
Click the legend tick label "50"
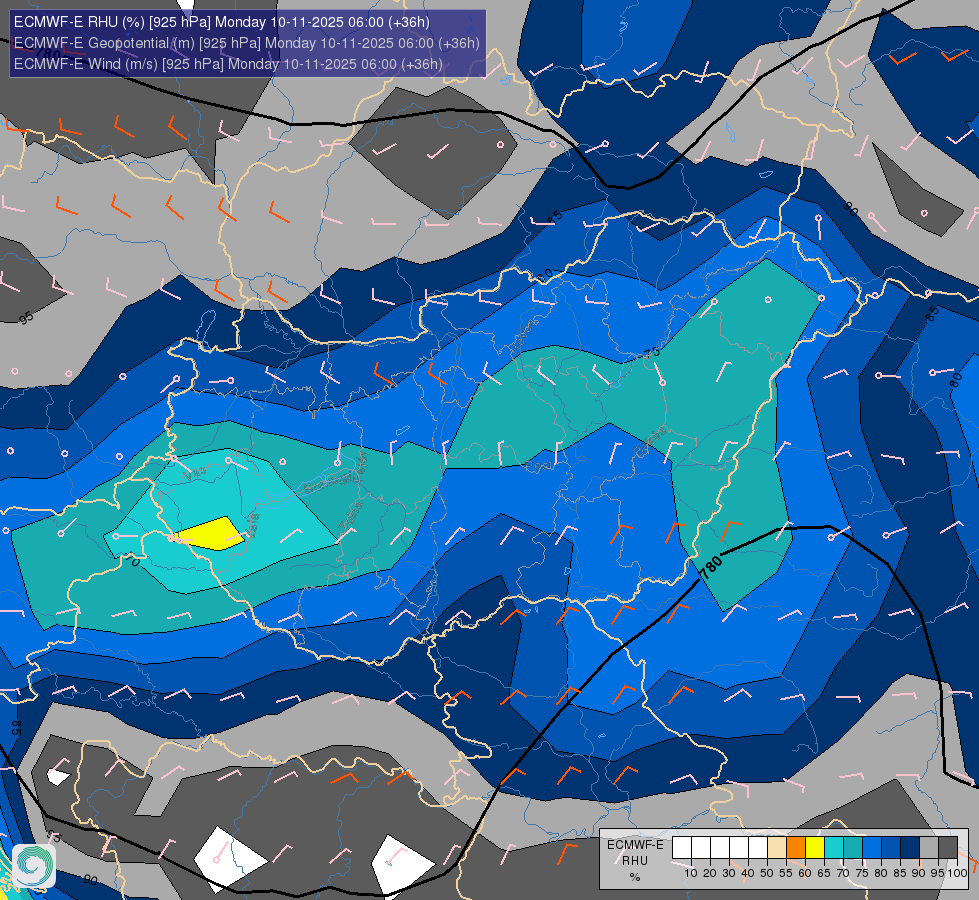tap(767, 873)
